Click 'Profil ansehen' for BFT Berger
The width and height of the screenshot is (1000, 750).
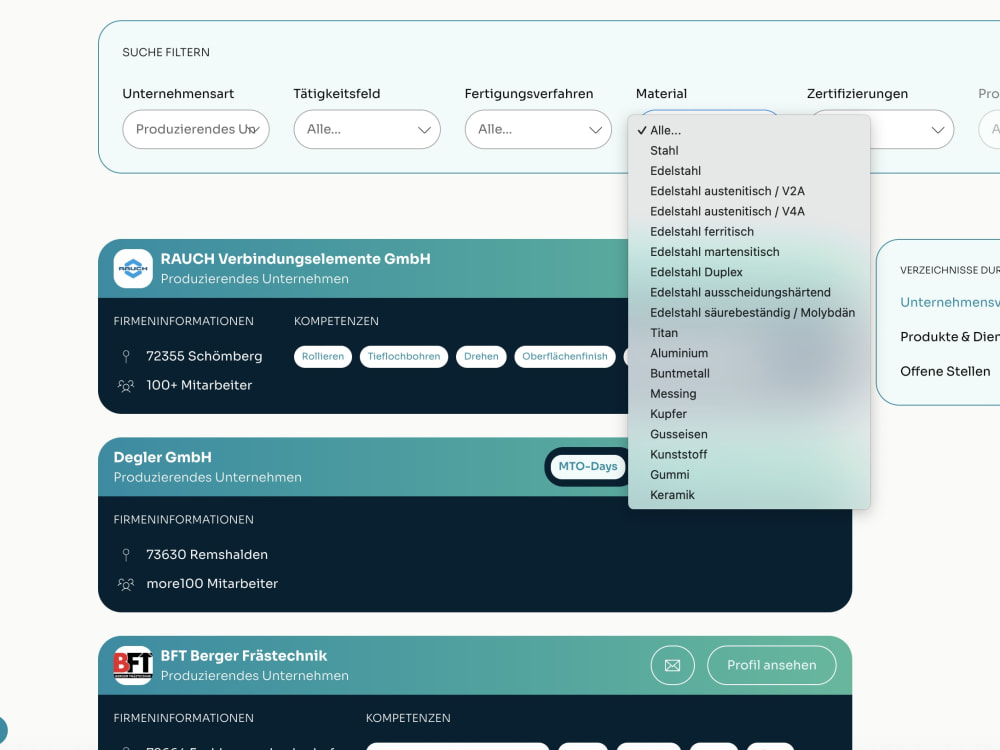click(x=772, y=665)
